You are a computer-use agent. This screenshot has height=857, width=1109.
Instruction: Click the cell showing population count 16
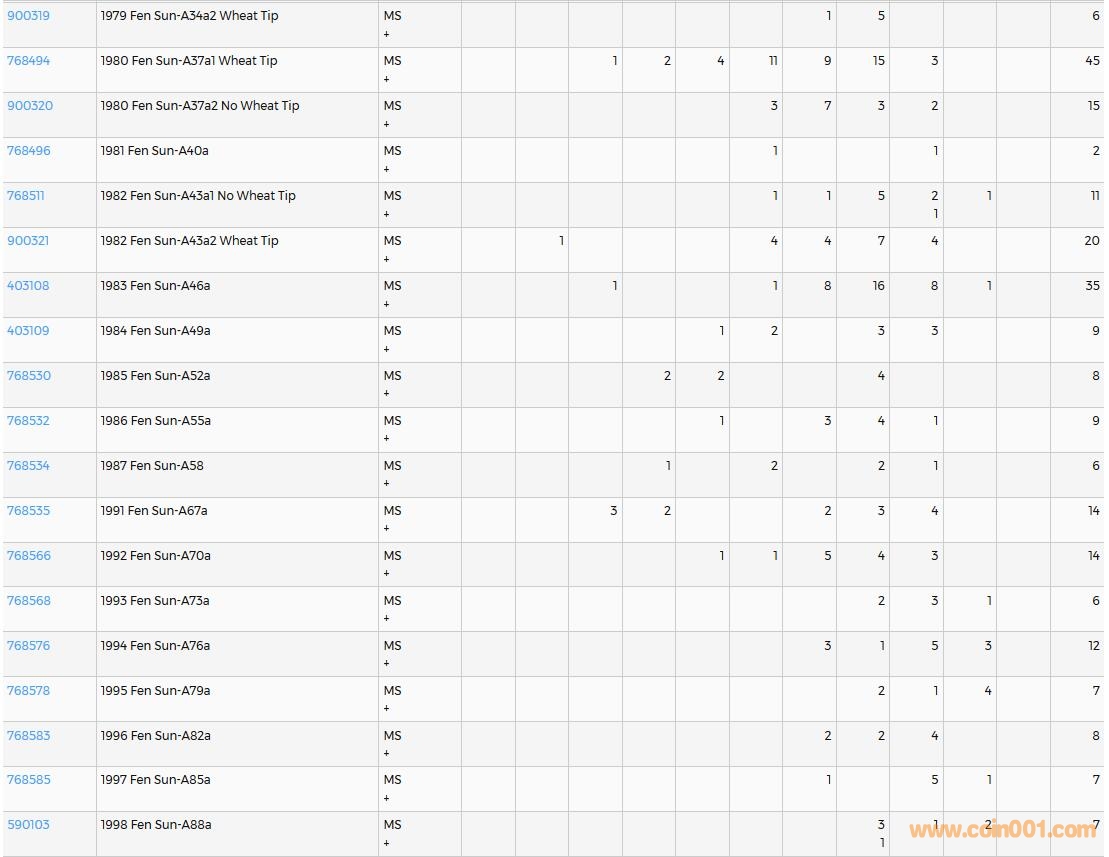tap(877, 286)
